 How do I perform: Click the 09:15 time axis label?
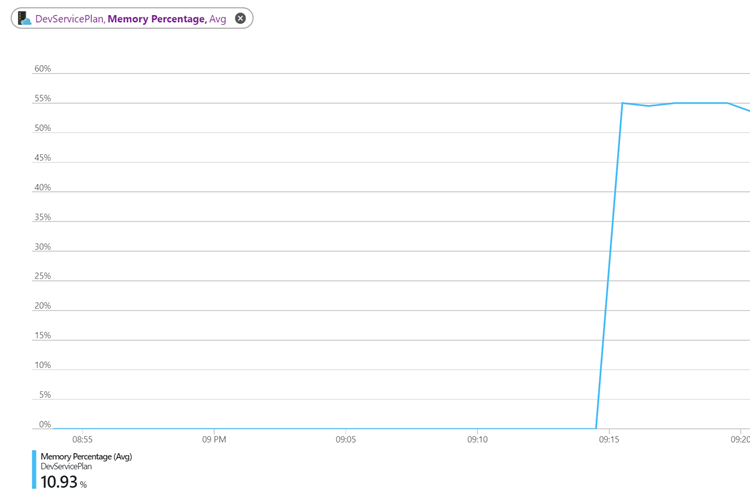609,439
